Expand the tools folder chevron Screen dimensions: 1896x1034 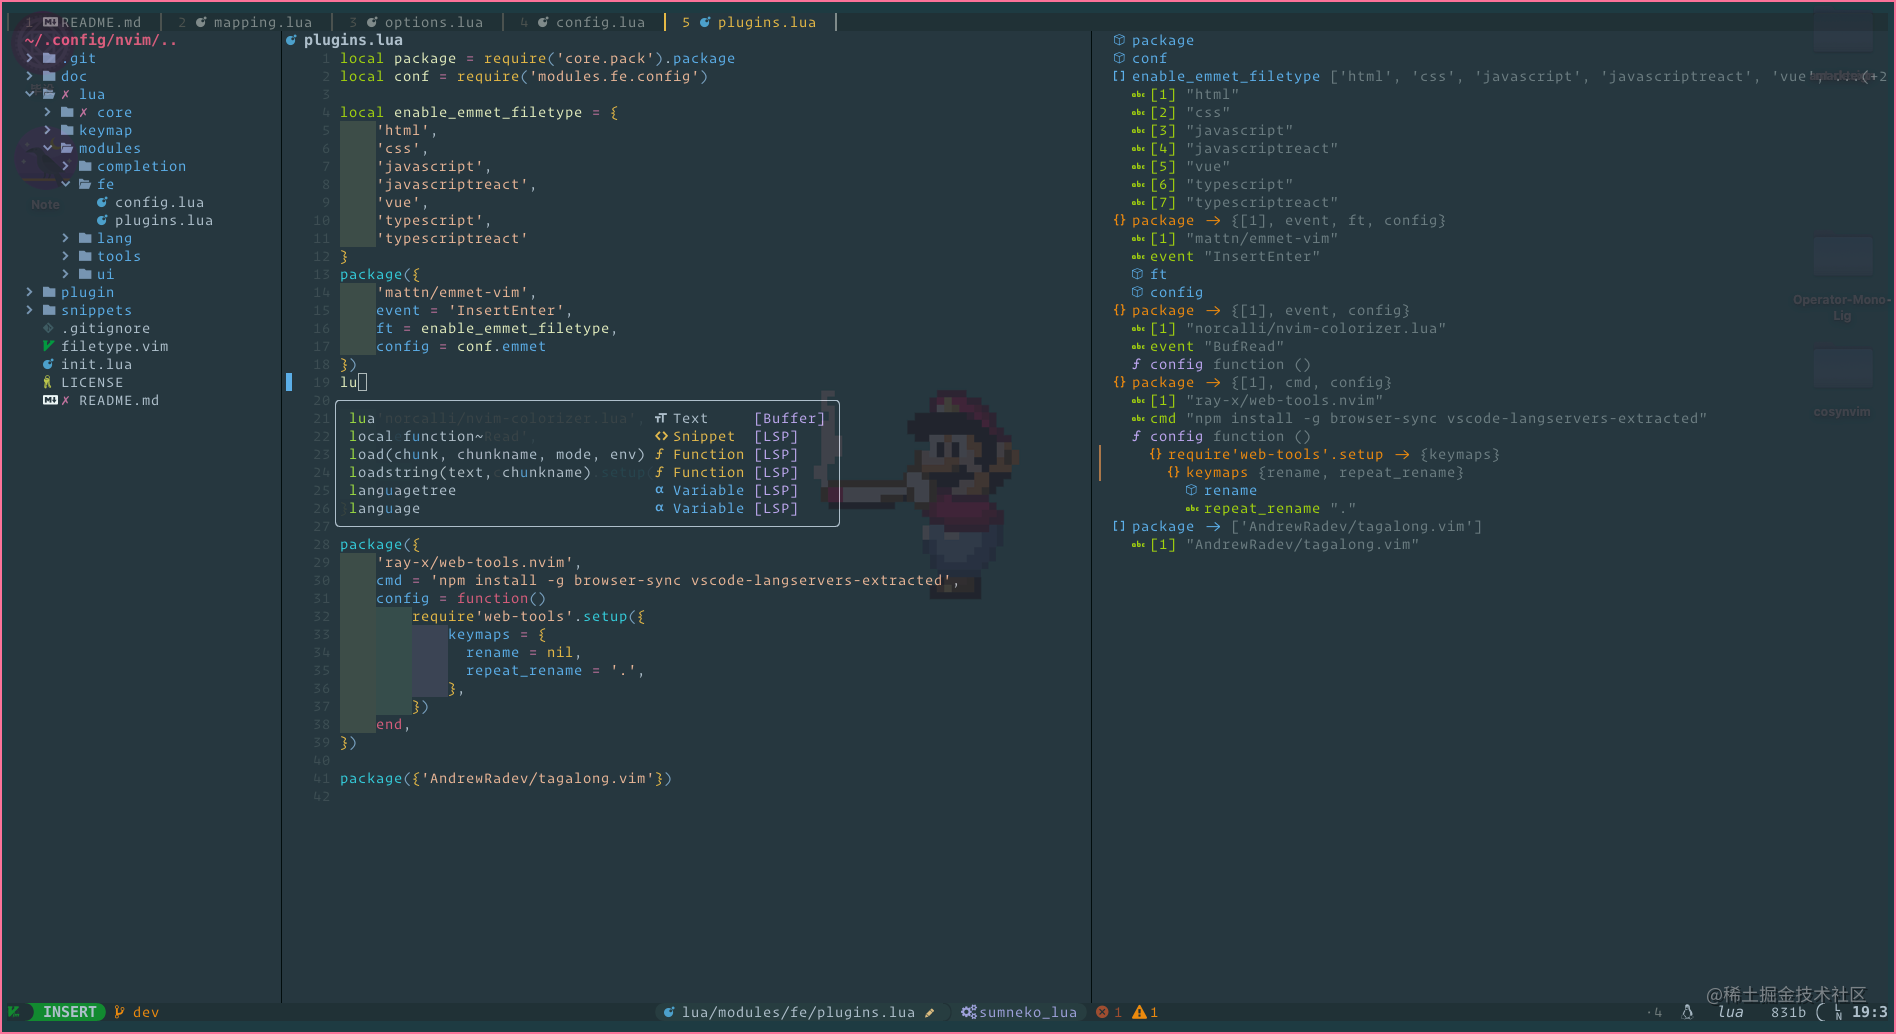pos(65,256)
